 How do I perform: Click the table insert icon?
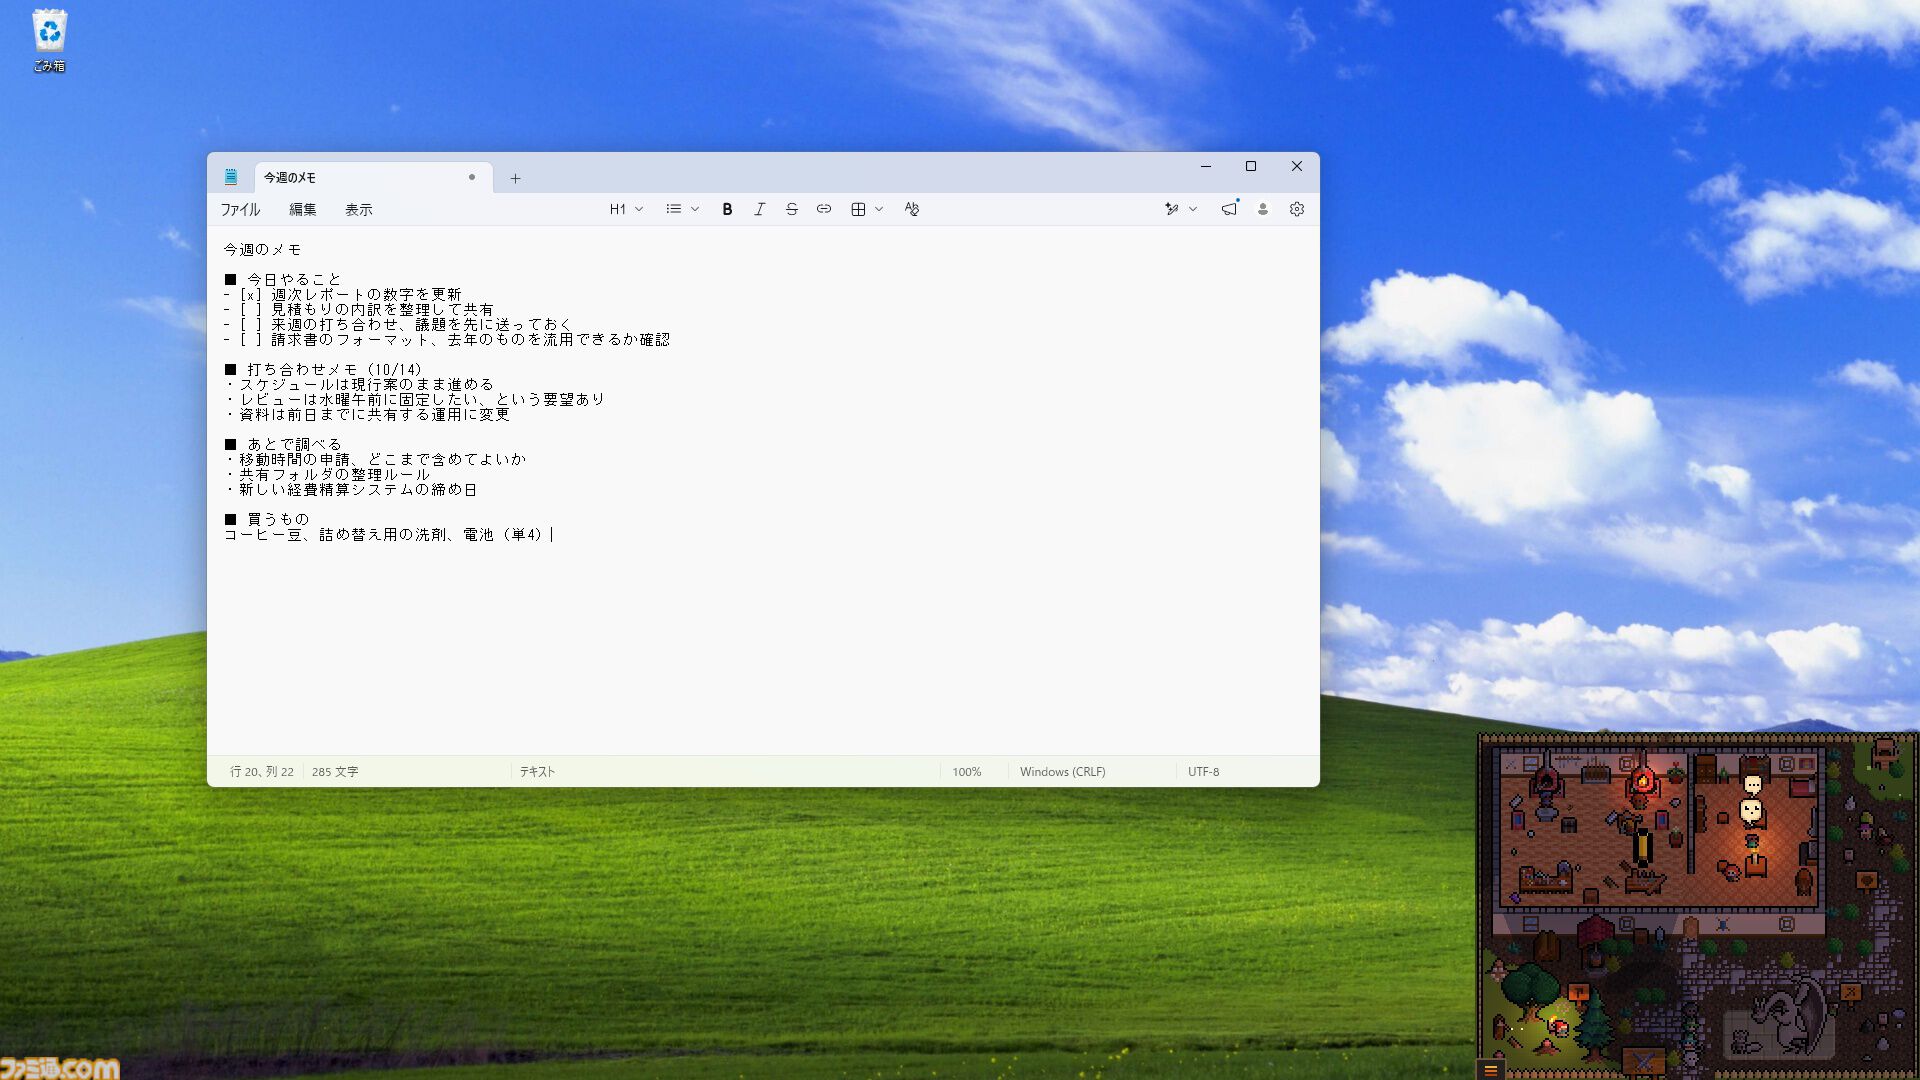pyautogui.click(x=858, y=209)
